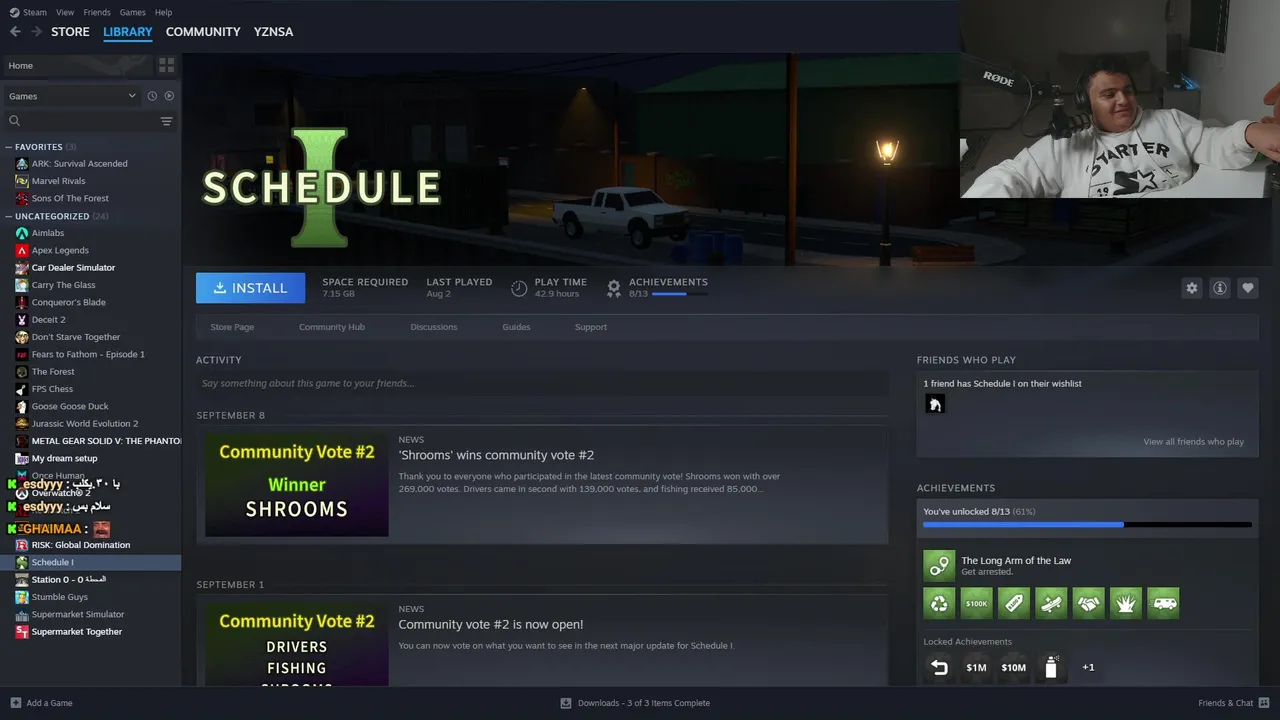Click the explosion achievement icon

[x=1126, y=603]
